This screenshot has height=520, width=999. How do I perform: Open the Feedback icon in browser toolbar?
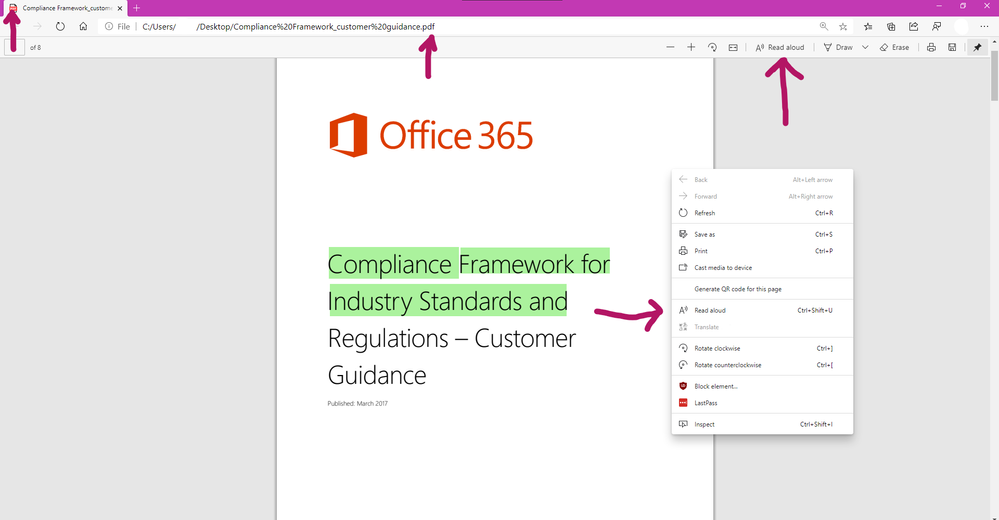(x=937, y=27)
